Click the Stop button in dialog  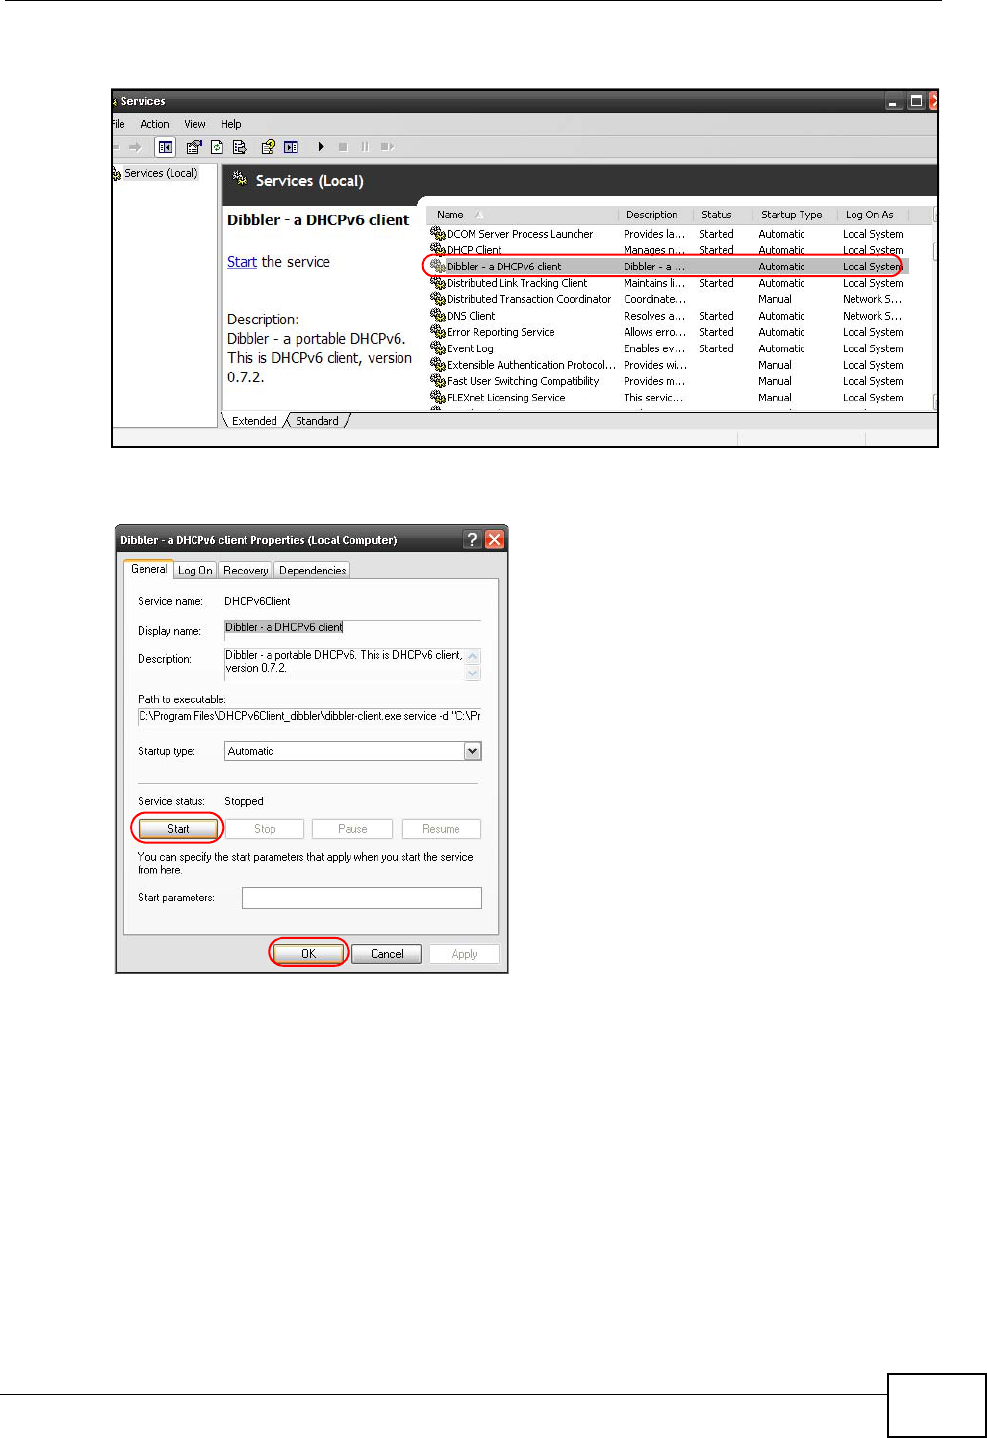264,829
